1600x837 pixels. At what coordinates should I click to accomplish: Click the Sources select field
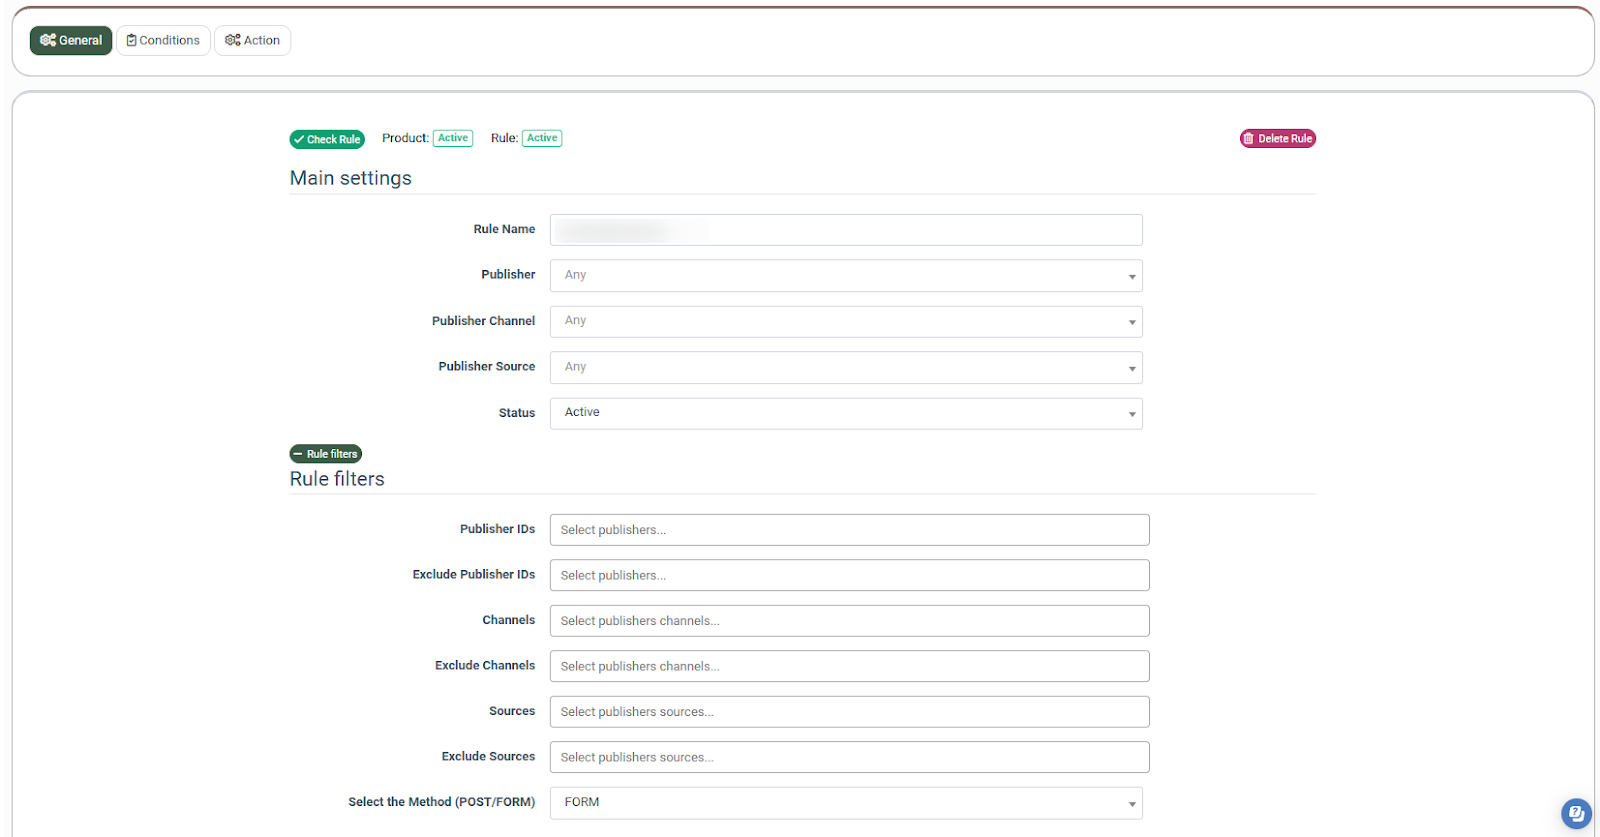point(849,712)
